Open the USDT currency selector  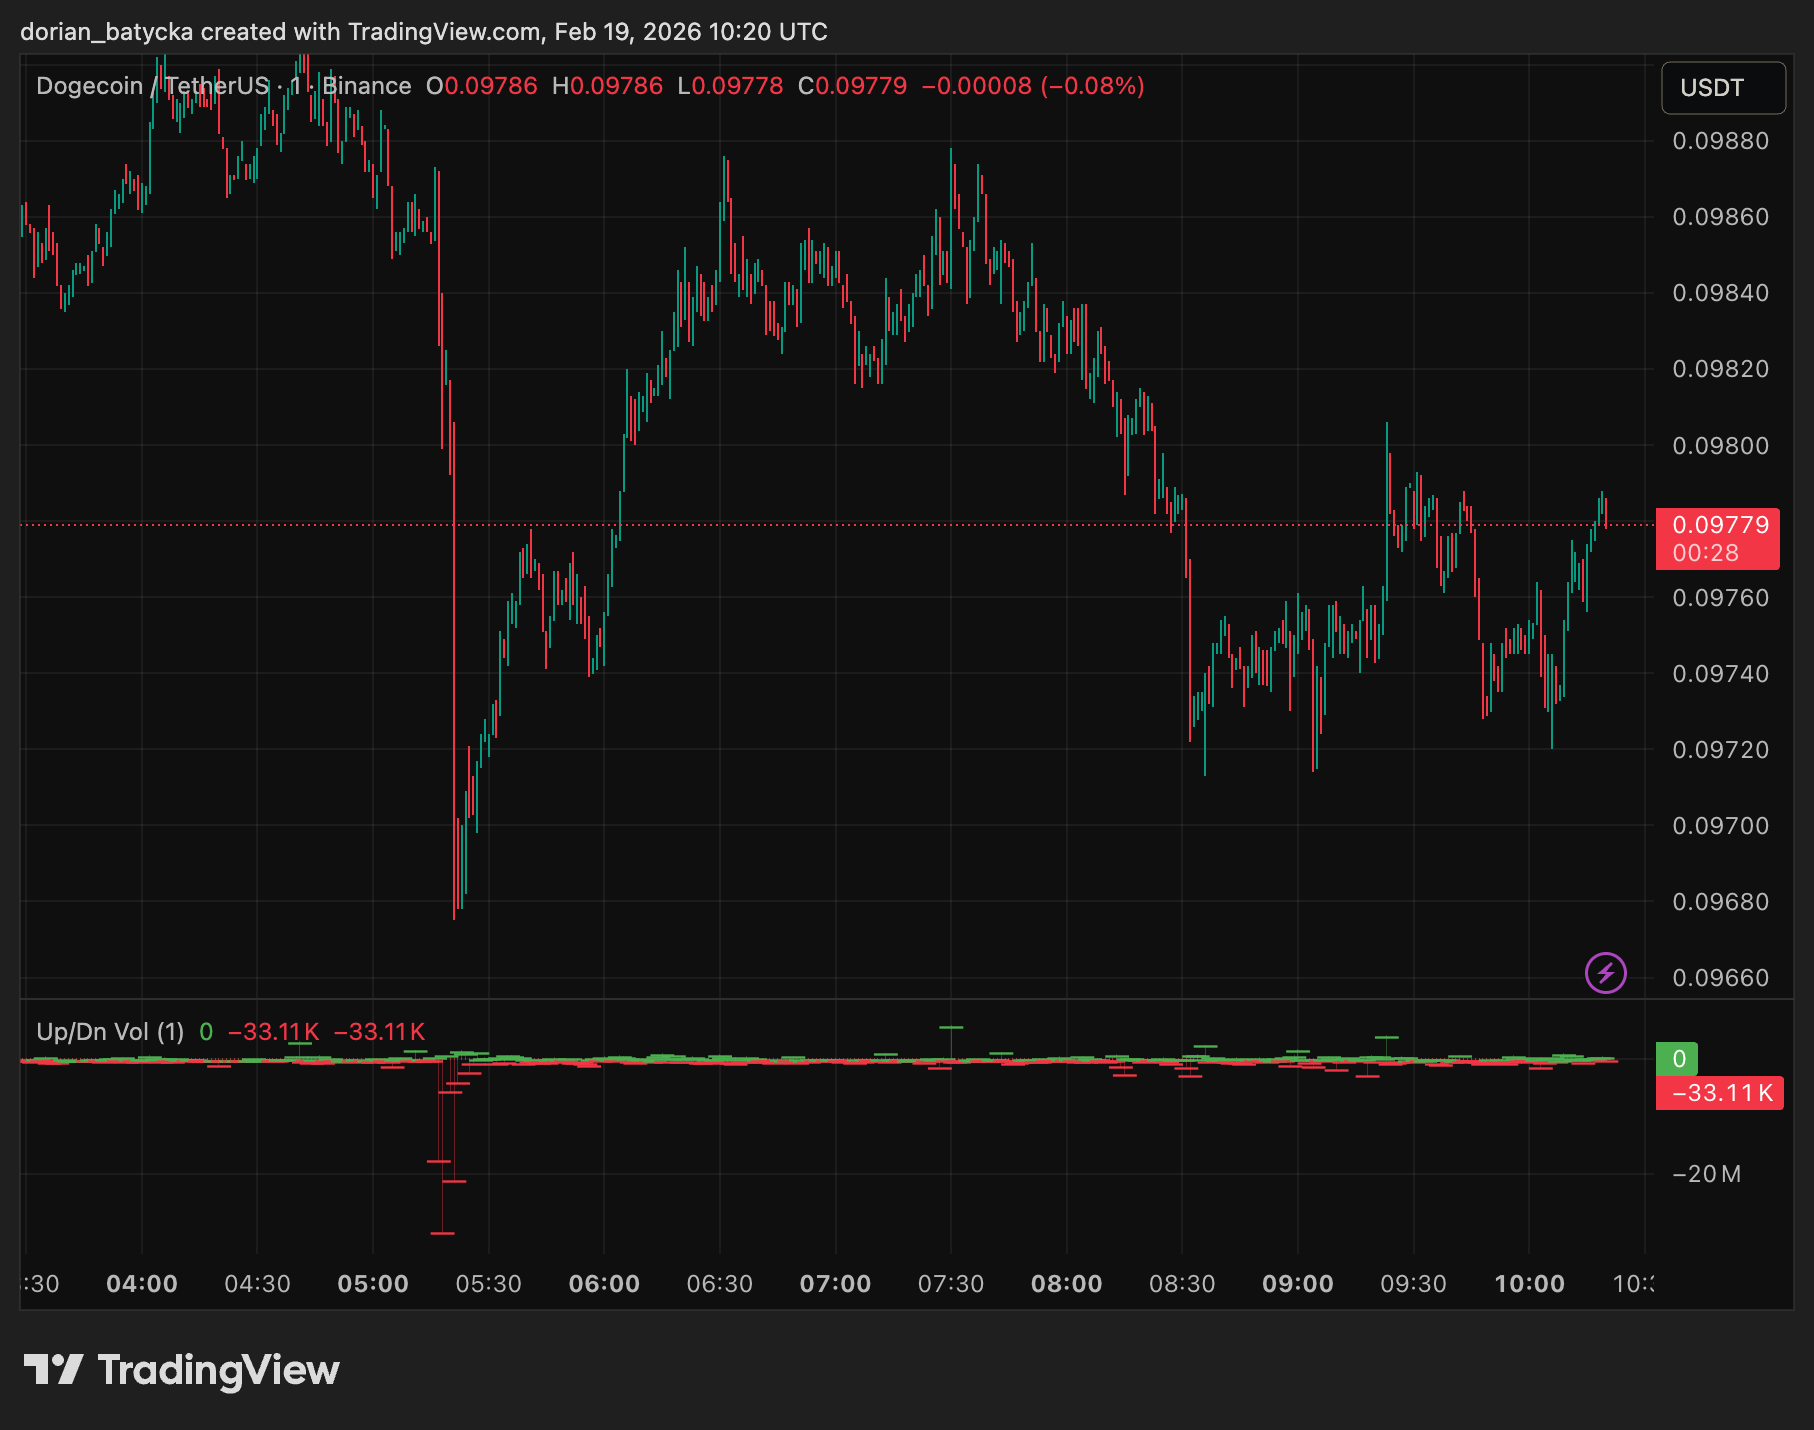1723,88
